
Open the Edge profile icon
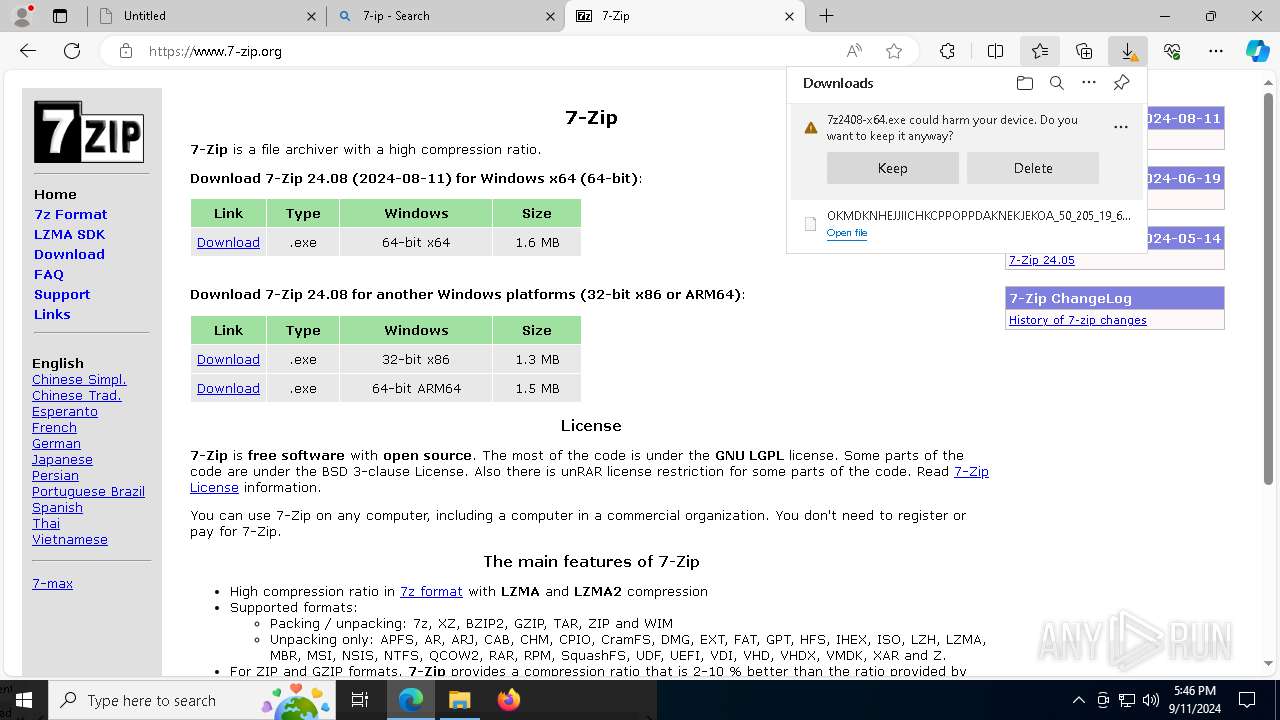pos(22,16)
